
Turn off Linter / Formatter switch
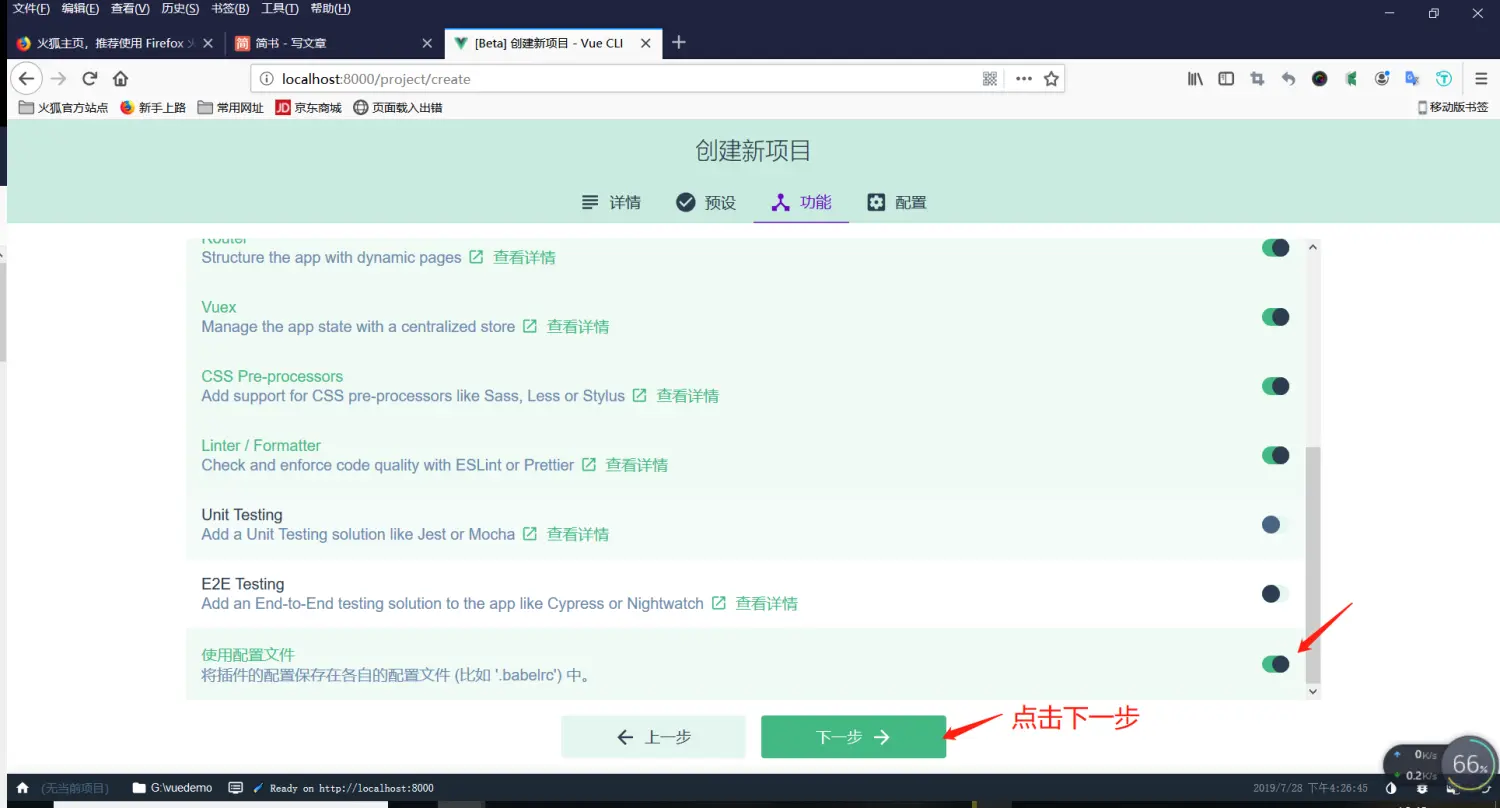pyautogui.click(x=1275, y=455)
